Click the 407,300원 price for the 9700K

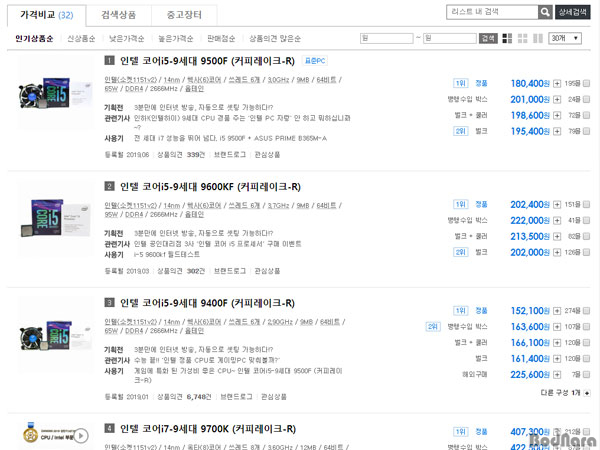pos(530,432)
